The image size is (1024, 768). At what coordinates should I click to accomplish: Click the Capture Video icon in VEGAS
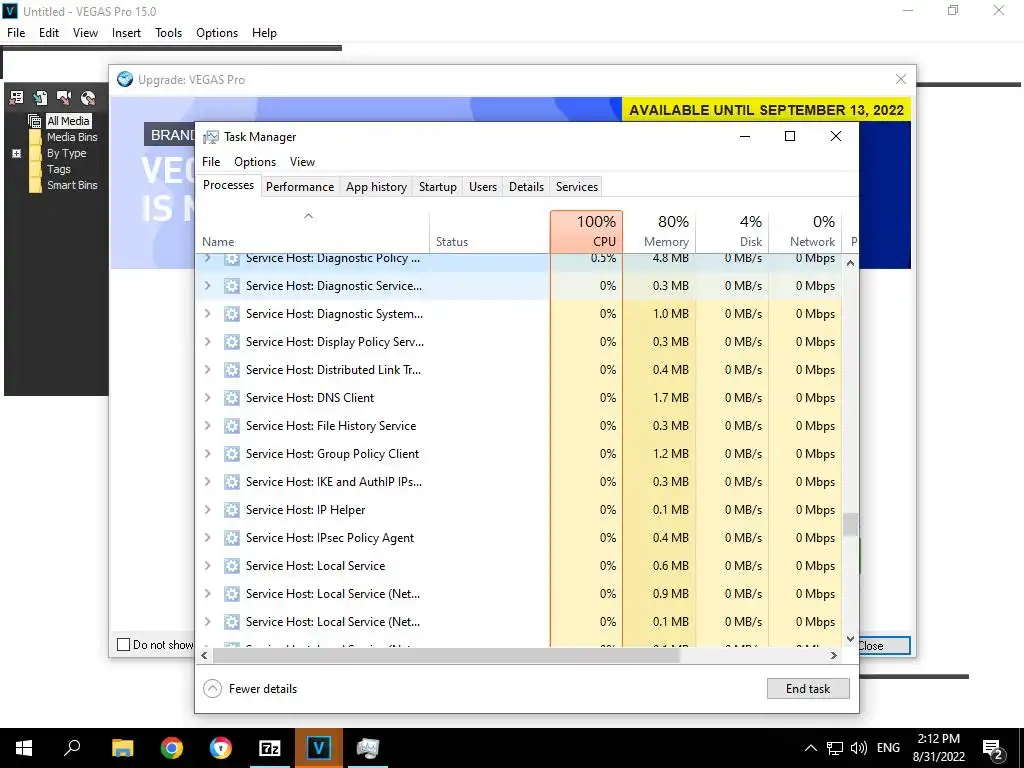[64, 98]
